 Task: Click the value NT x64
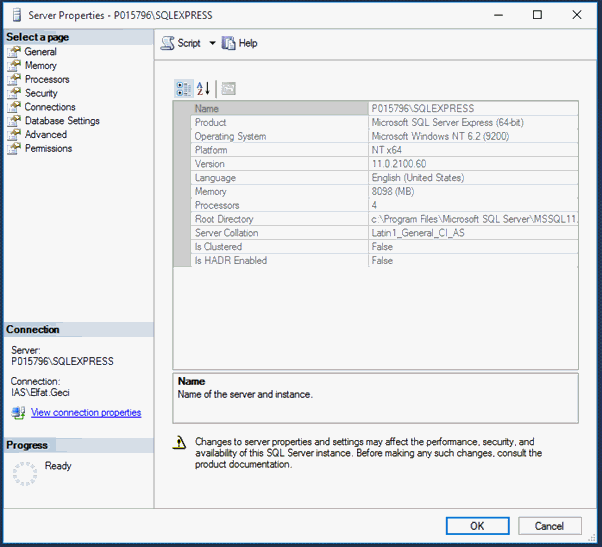[387, 150]
